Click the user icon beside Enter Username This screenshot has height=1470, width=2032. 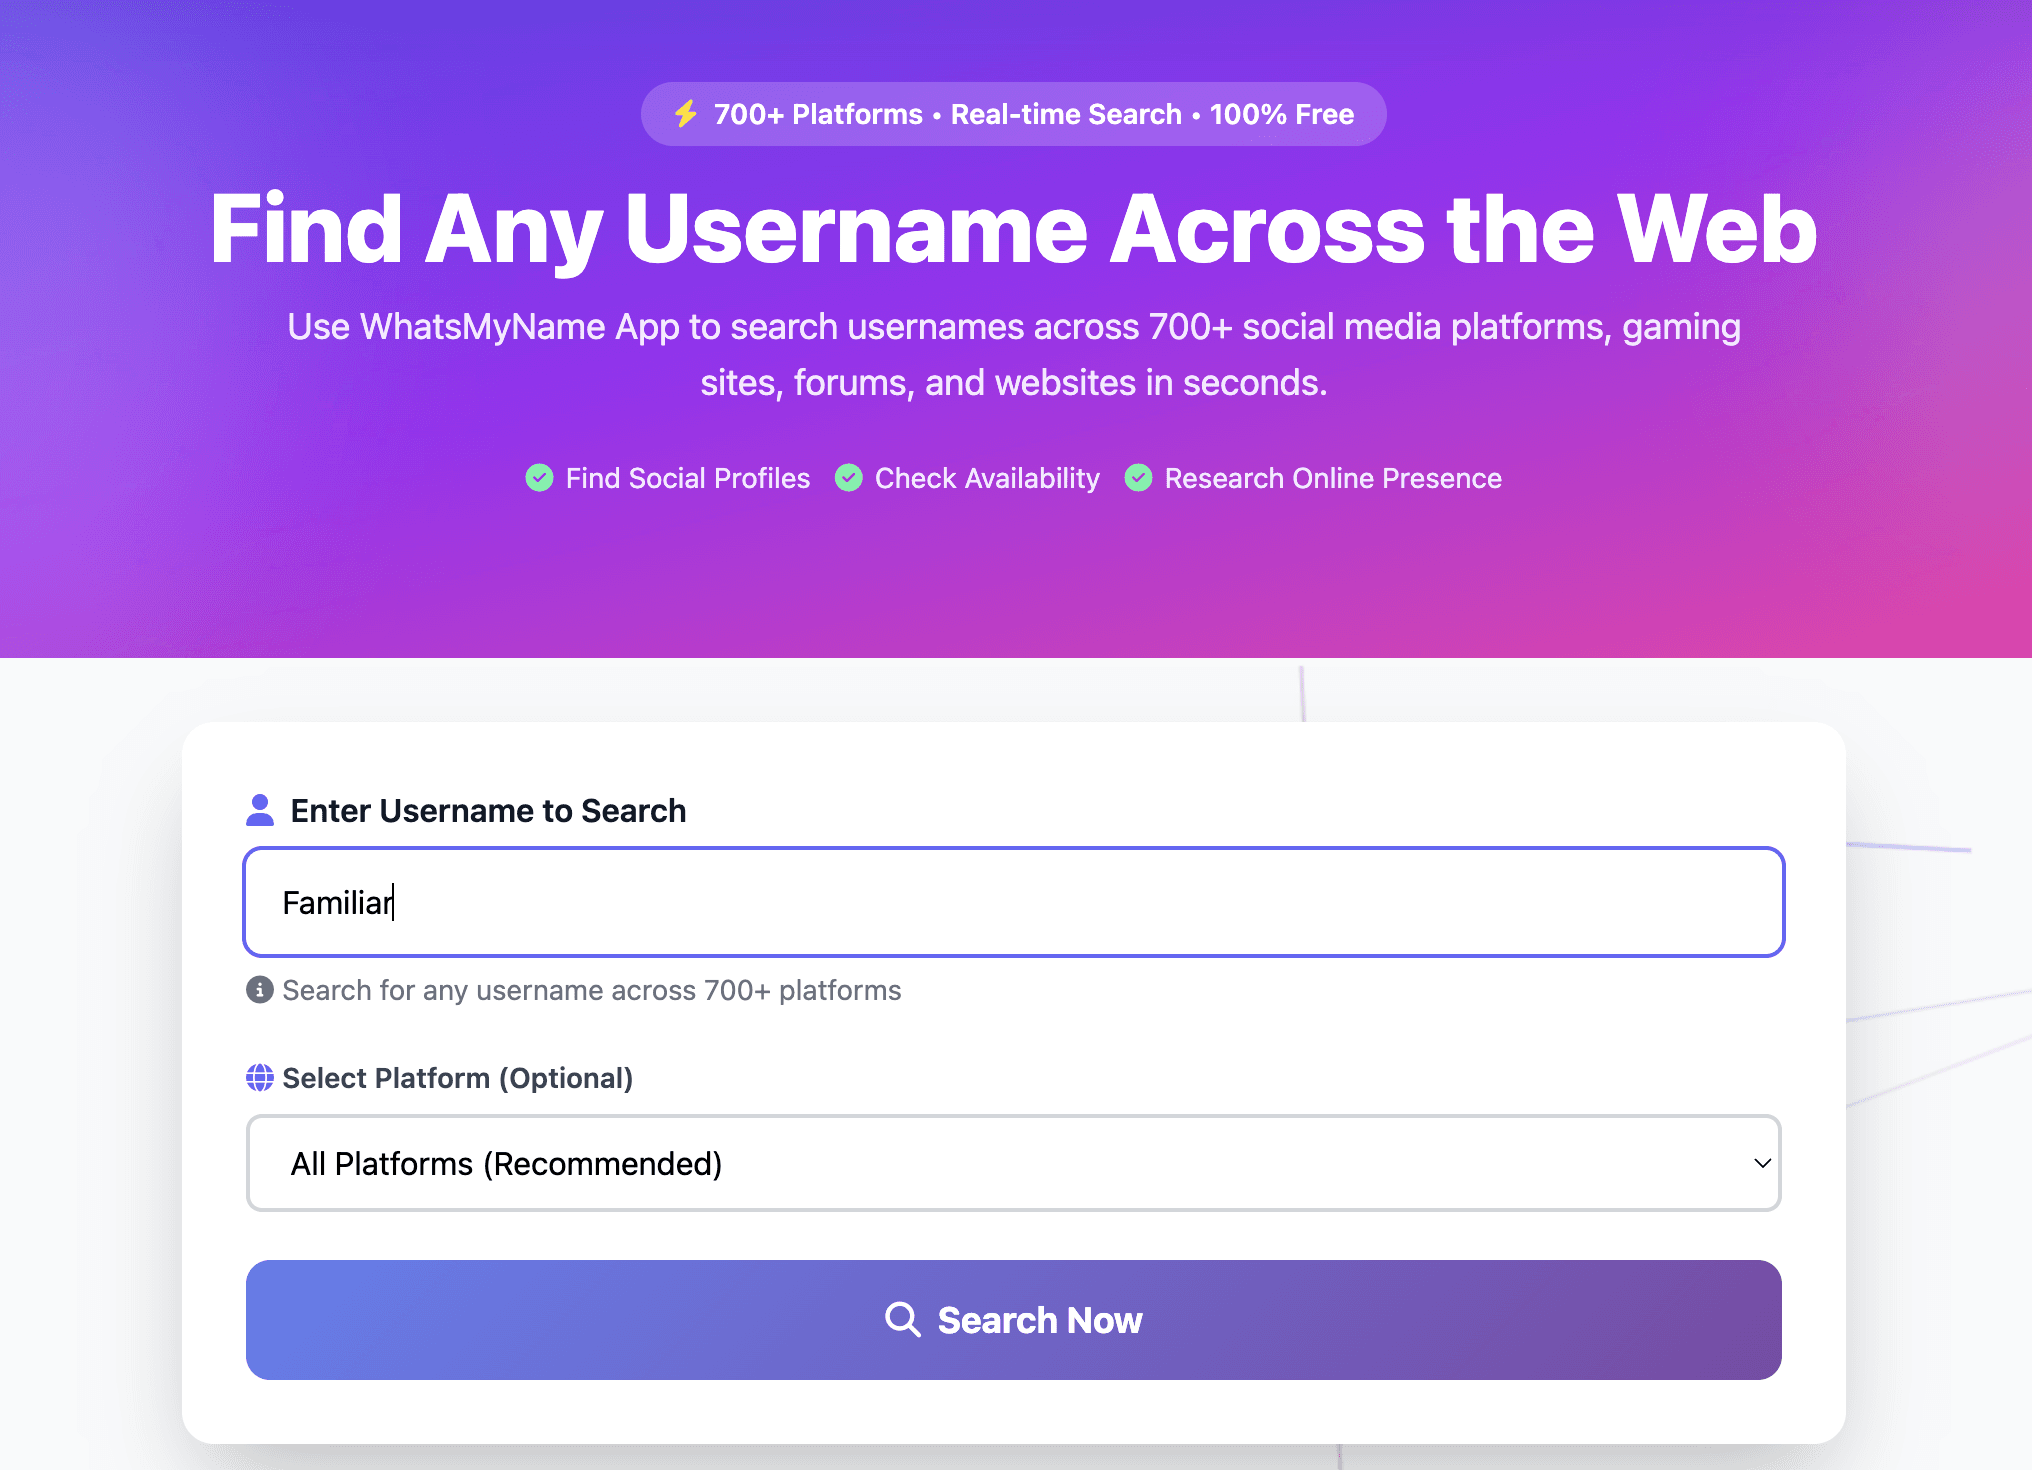260,810
